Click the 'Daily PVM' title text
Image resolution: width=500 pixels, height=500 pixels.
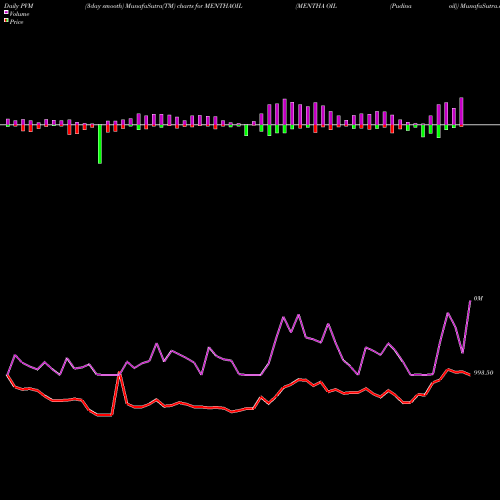(19, 6)
